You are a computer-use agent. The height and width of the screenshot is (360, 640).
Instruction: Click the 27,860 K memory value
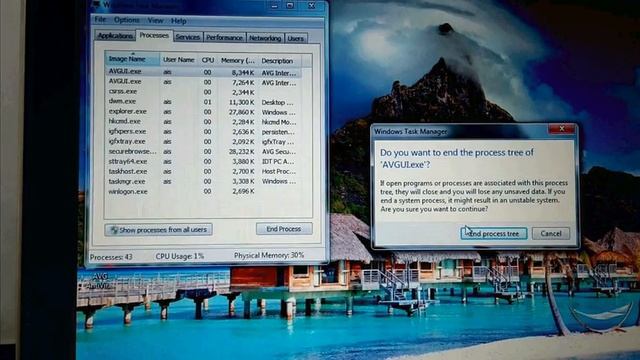point(241,112)
